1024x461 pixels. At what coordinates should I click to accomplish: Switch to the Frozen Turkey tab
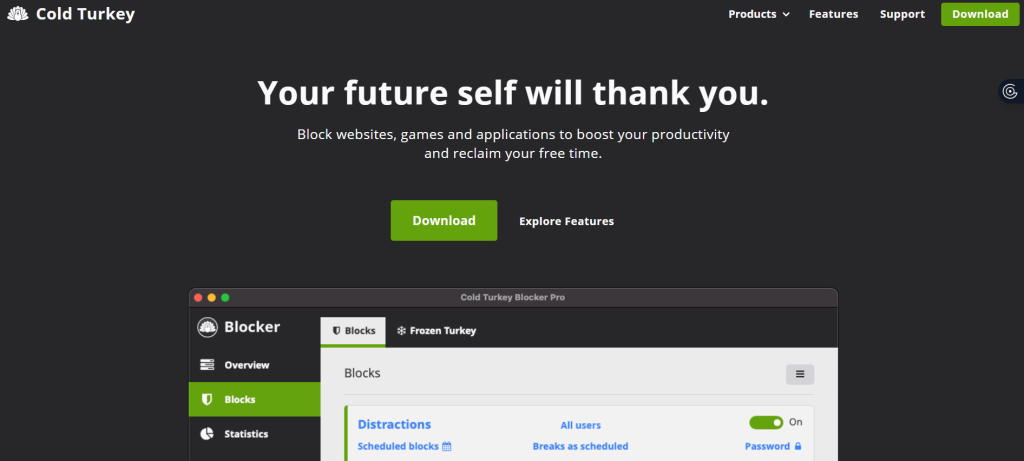tap(436, 331)
